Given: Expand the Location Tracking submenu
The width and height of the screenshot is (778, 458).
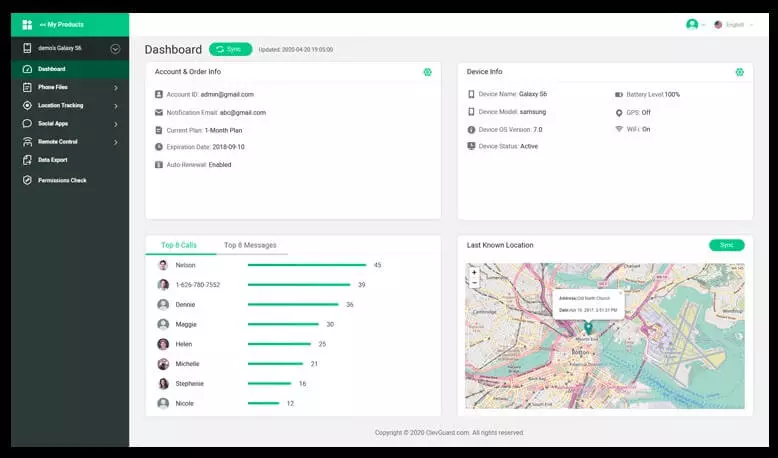Looking at the screenshot, I should pyautogui.click(x=116, y=106).
